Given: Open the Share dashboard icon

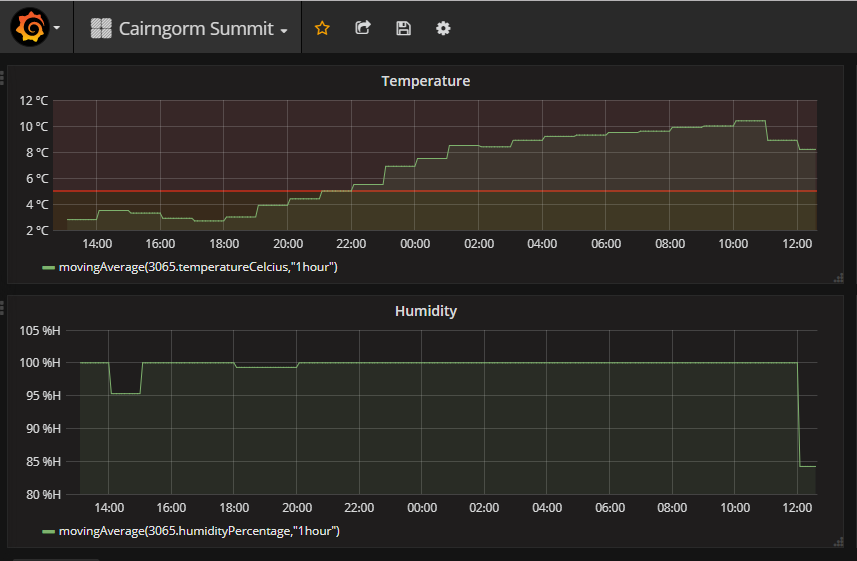Looking at the screenshot, I should (363, 29).
